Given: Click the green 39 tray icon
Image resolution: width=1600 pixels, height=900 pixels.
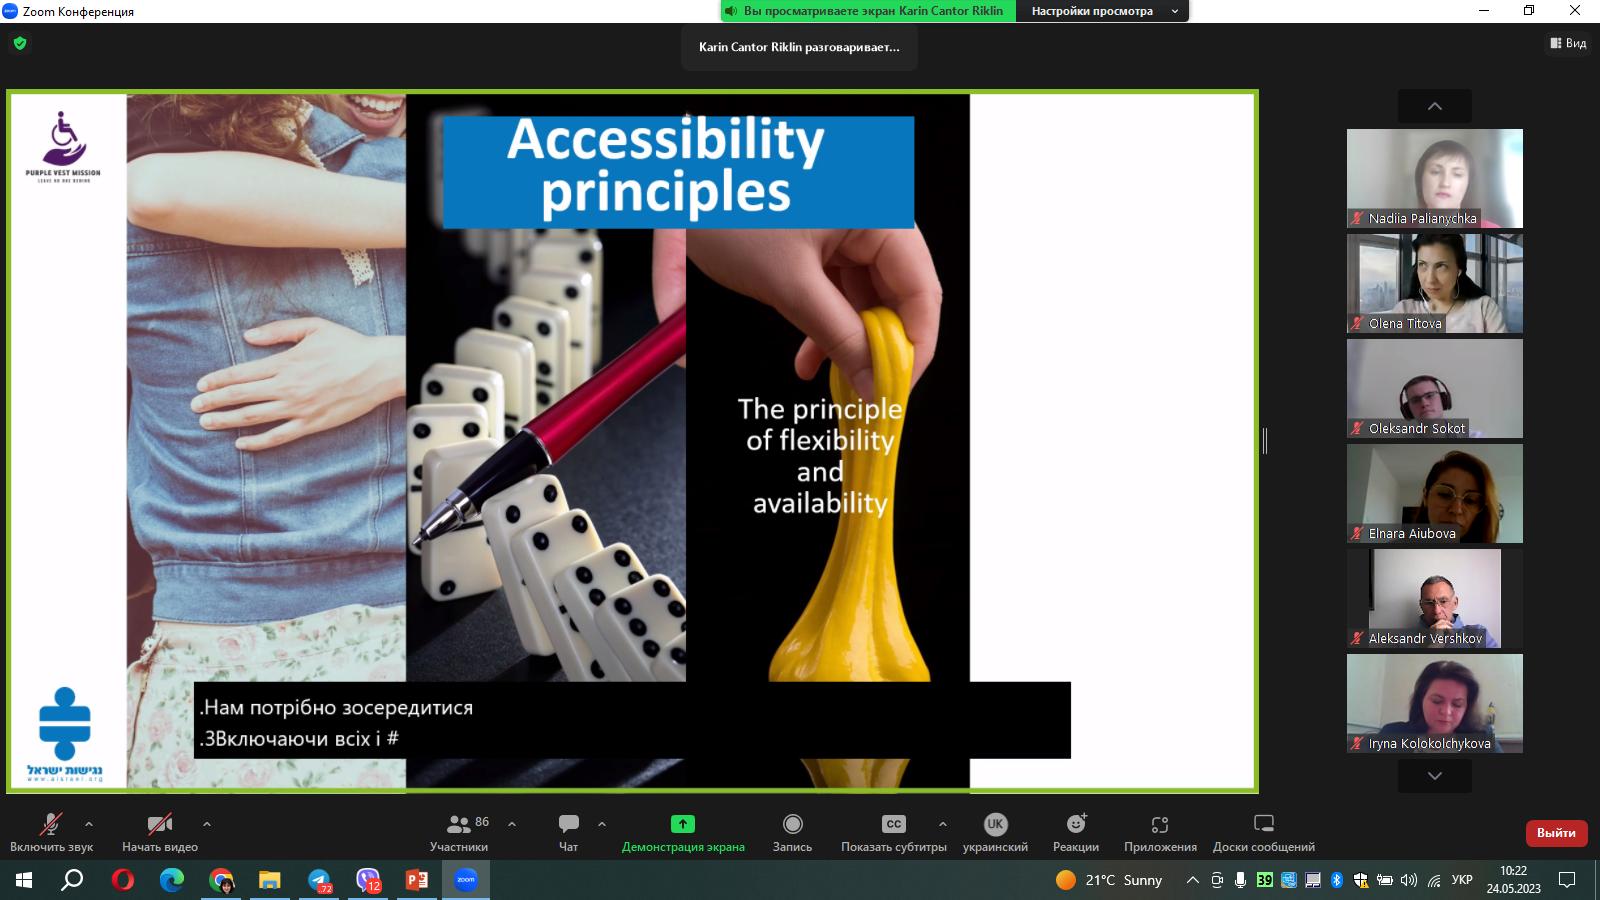Looking at the screenshot, I should coord(1265,880).
